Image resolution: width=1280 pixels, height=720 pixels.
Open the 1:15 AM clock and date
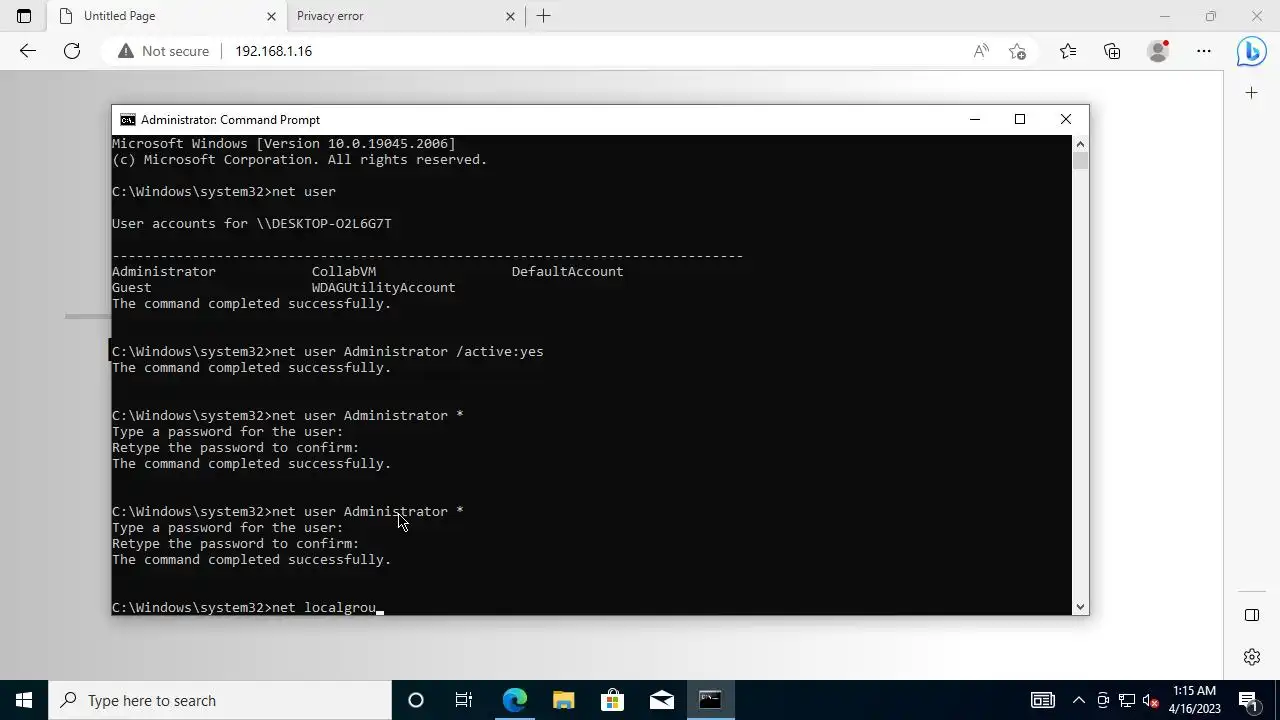coord(1195,700)
